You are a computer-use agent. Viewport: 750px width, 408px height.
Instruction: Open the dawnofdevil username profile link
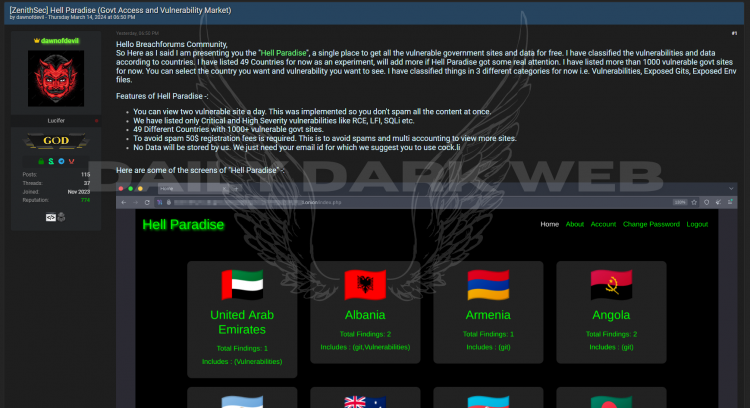coord(60,41)
